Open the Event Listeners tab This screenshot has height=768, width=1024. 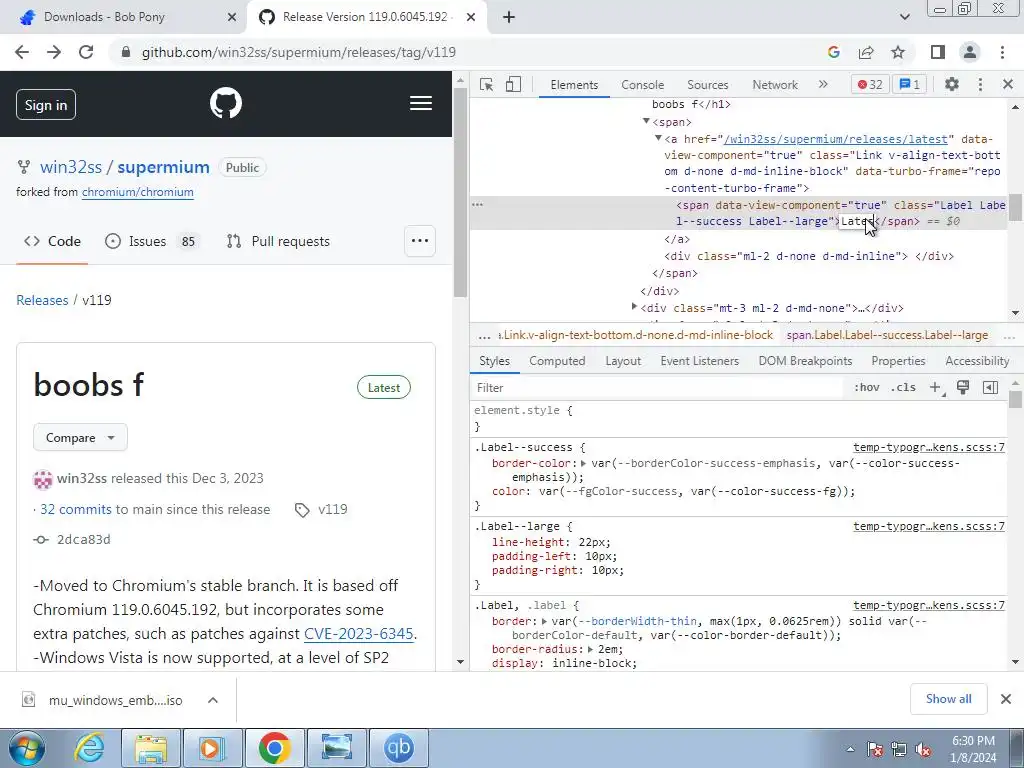tap(699, 361)
